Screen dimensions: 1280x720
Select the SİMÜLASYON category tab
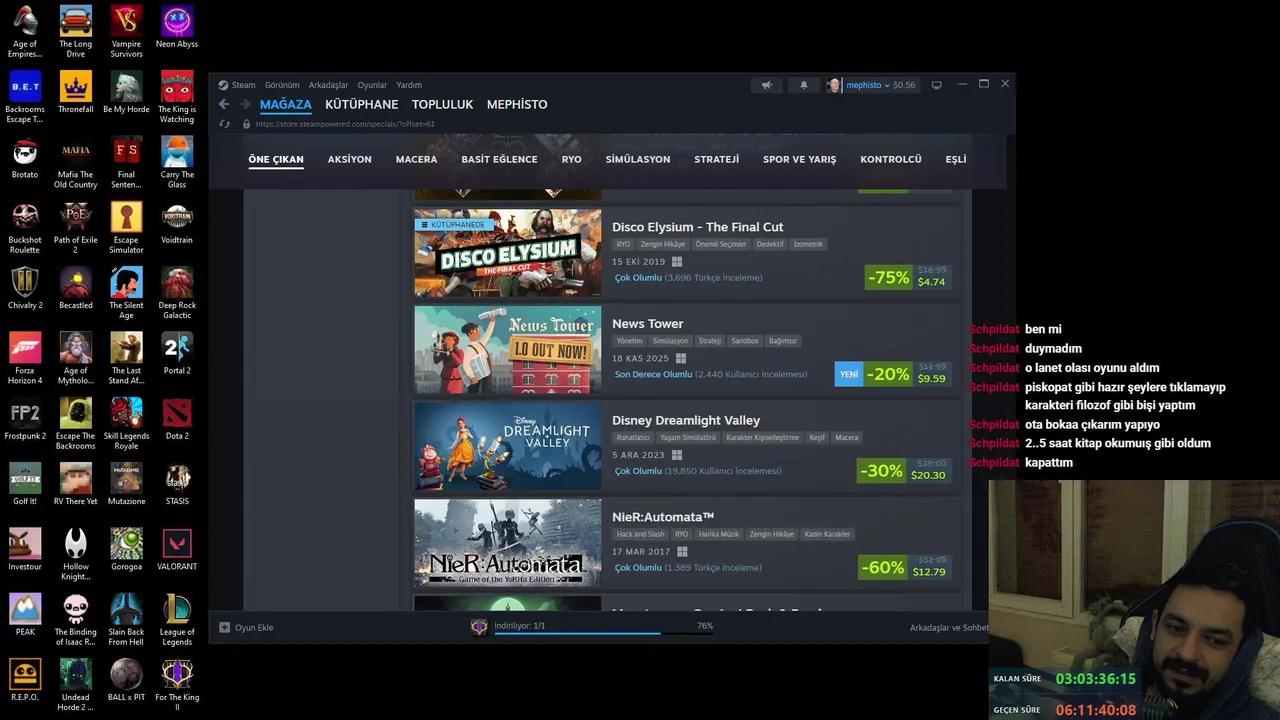pos(637,159)
